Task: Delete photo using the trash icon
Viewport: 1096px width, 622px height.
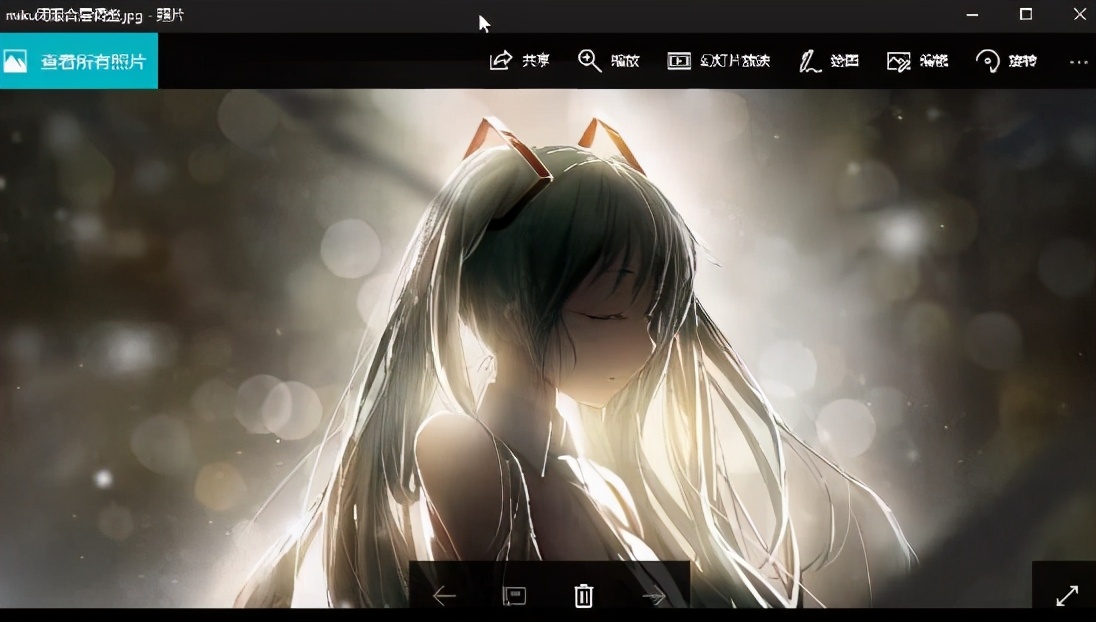Action: pos(584,595)
